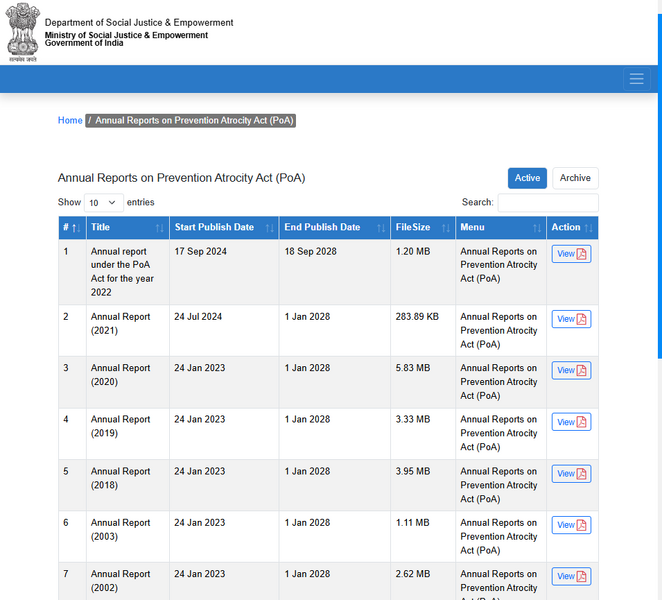
Task: View PDF of Annual Report (2021)
Action: coord(571,319)
